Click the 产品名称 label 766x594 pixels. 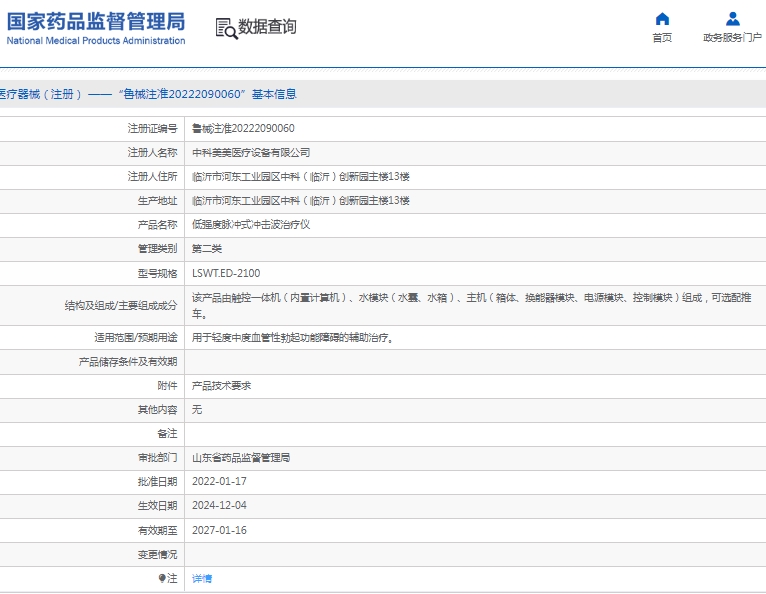[x=157, y=225]
